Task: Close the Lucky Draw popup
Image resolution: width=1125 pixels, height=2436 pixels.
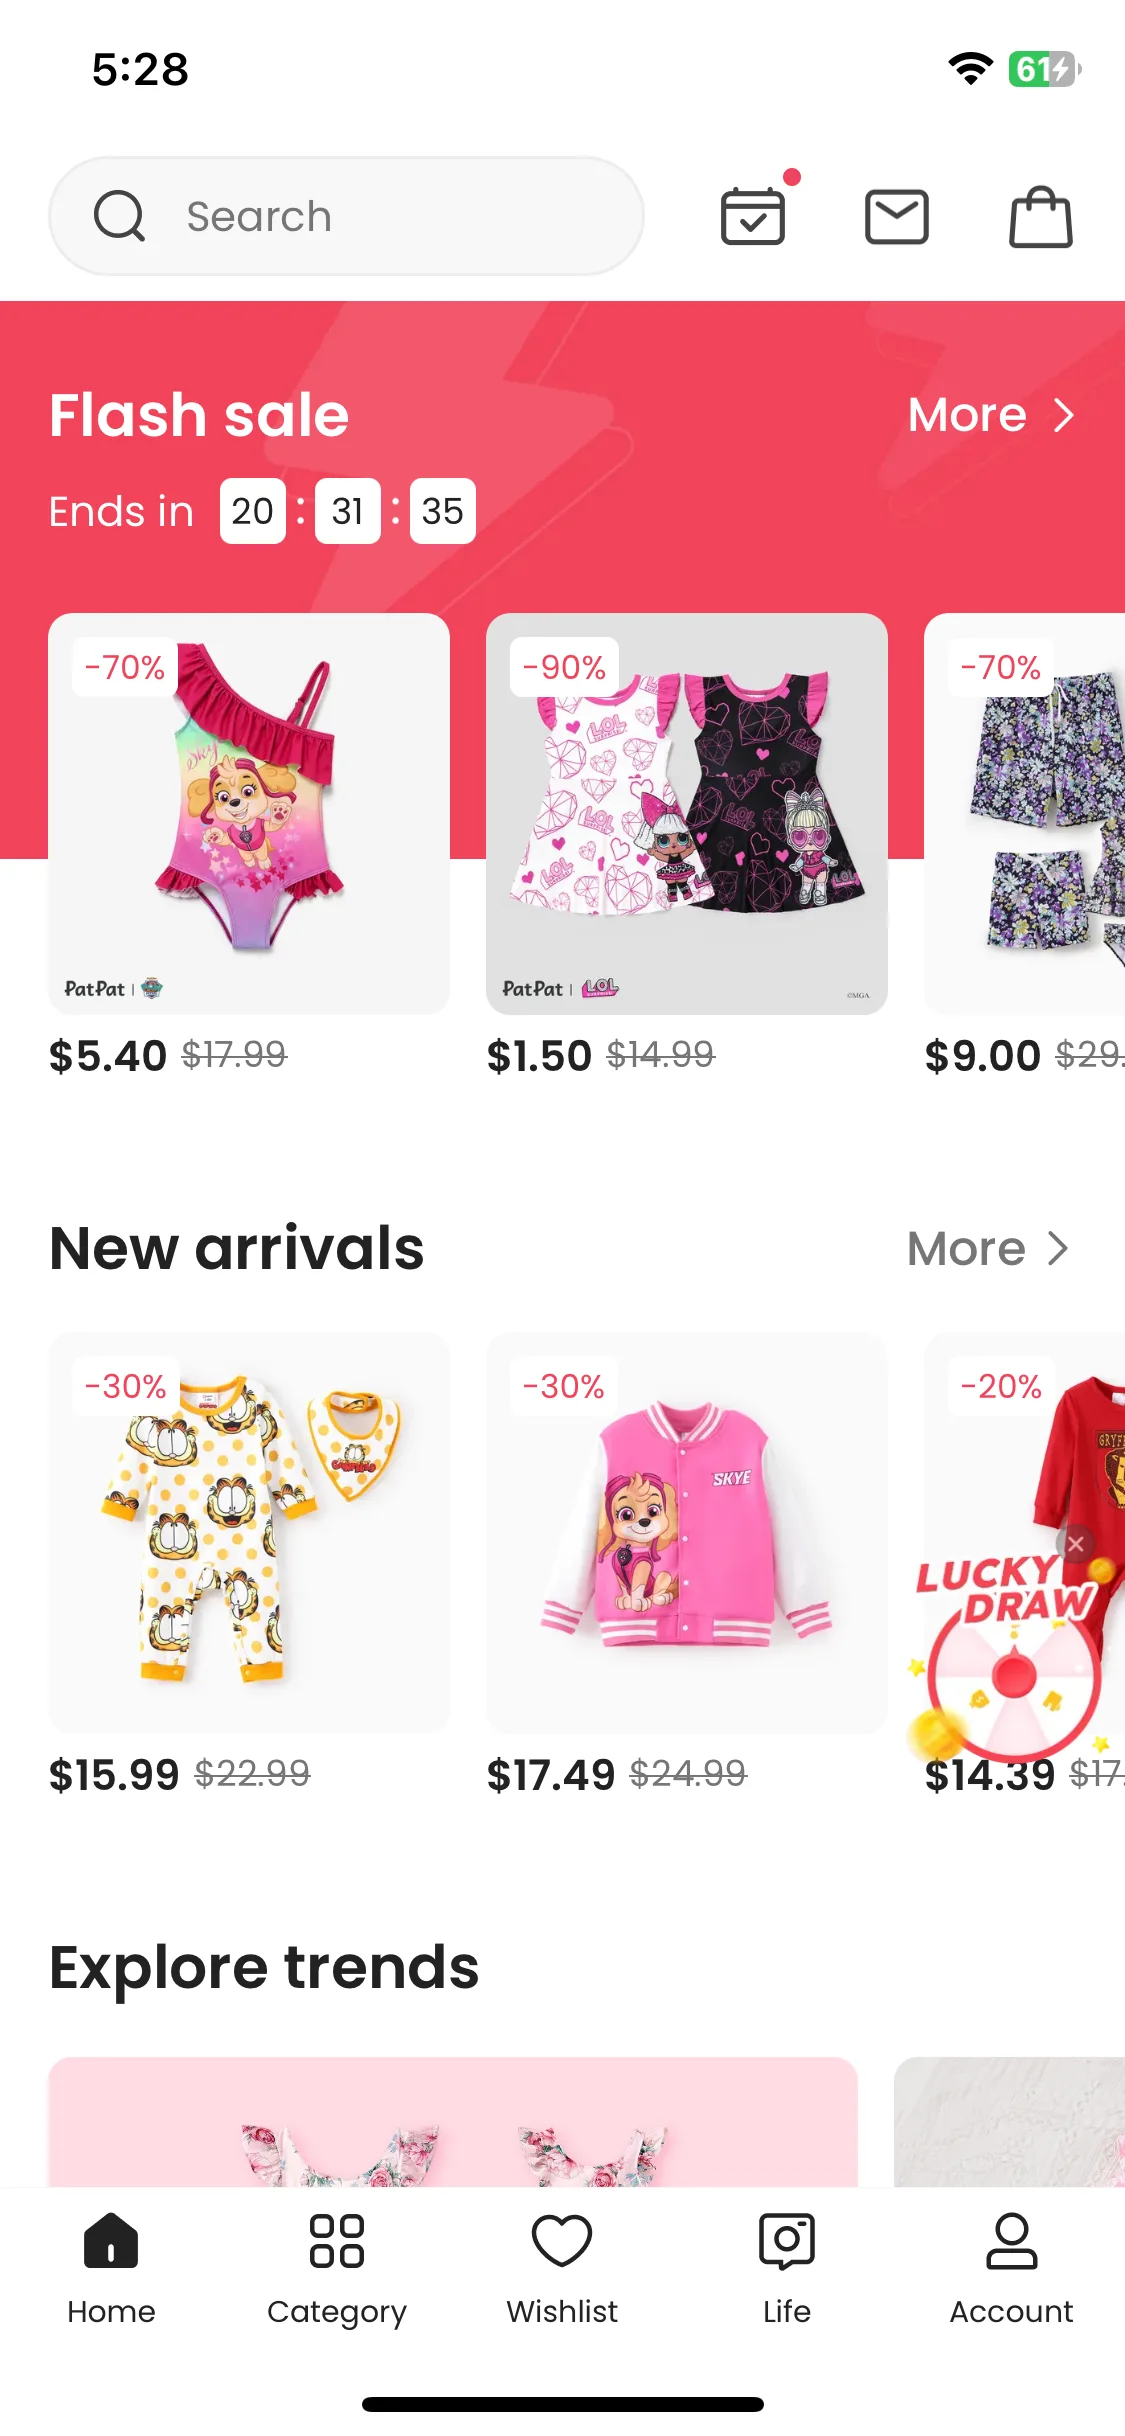Action: (x=1075, y=1544)
